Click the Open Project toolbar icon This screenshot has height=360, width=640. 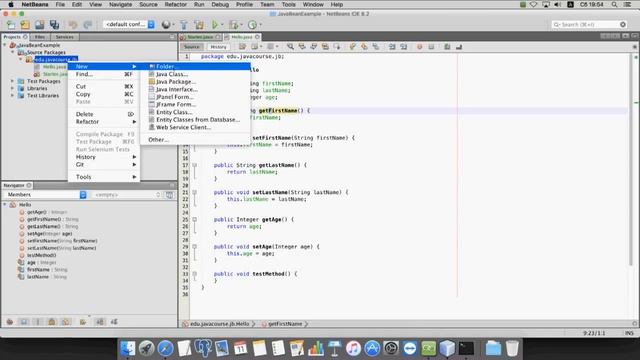tap(40, 25)
